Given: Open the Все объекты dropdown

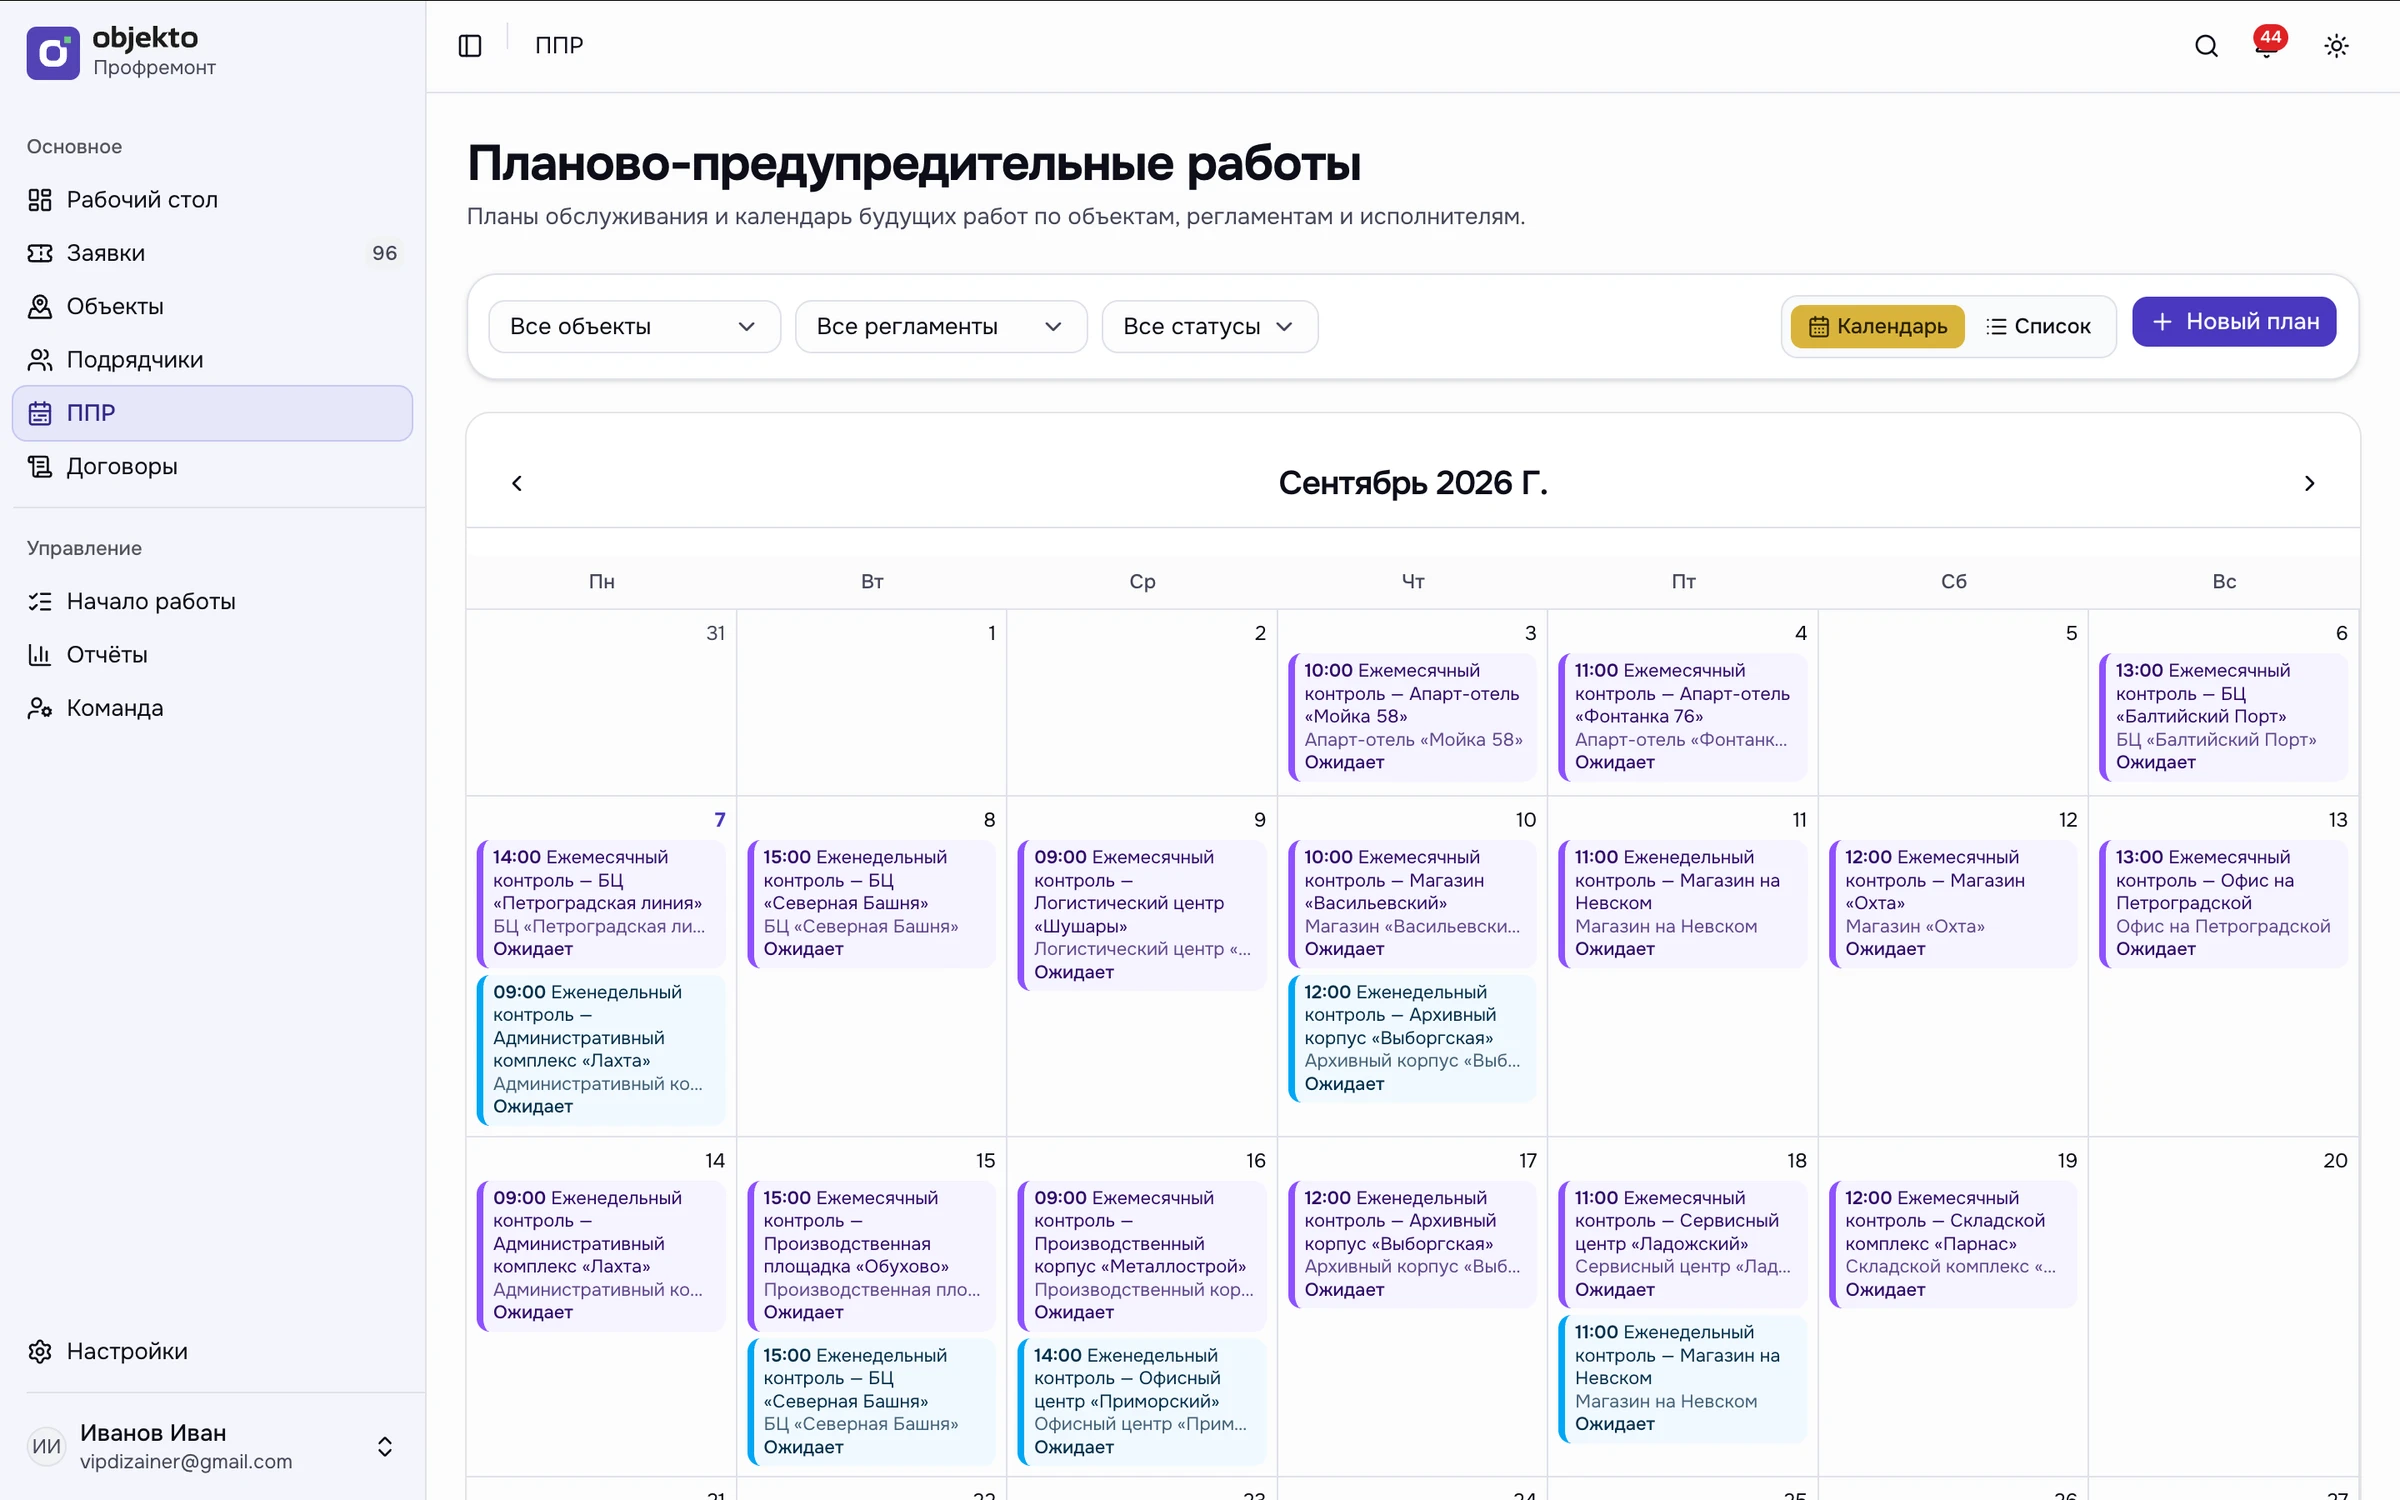Looking at the screenshot, I should click(634, 326).
